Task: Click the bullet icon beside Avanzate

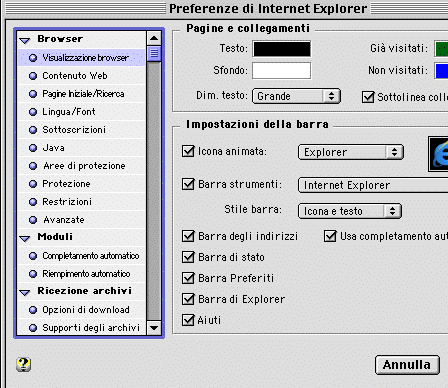Action: click(x=33, y=220)
